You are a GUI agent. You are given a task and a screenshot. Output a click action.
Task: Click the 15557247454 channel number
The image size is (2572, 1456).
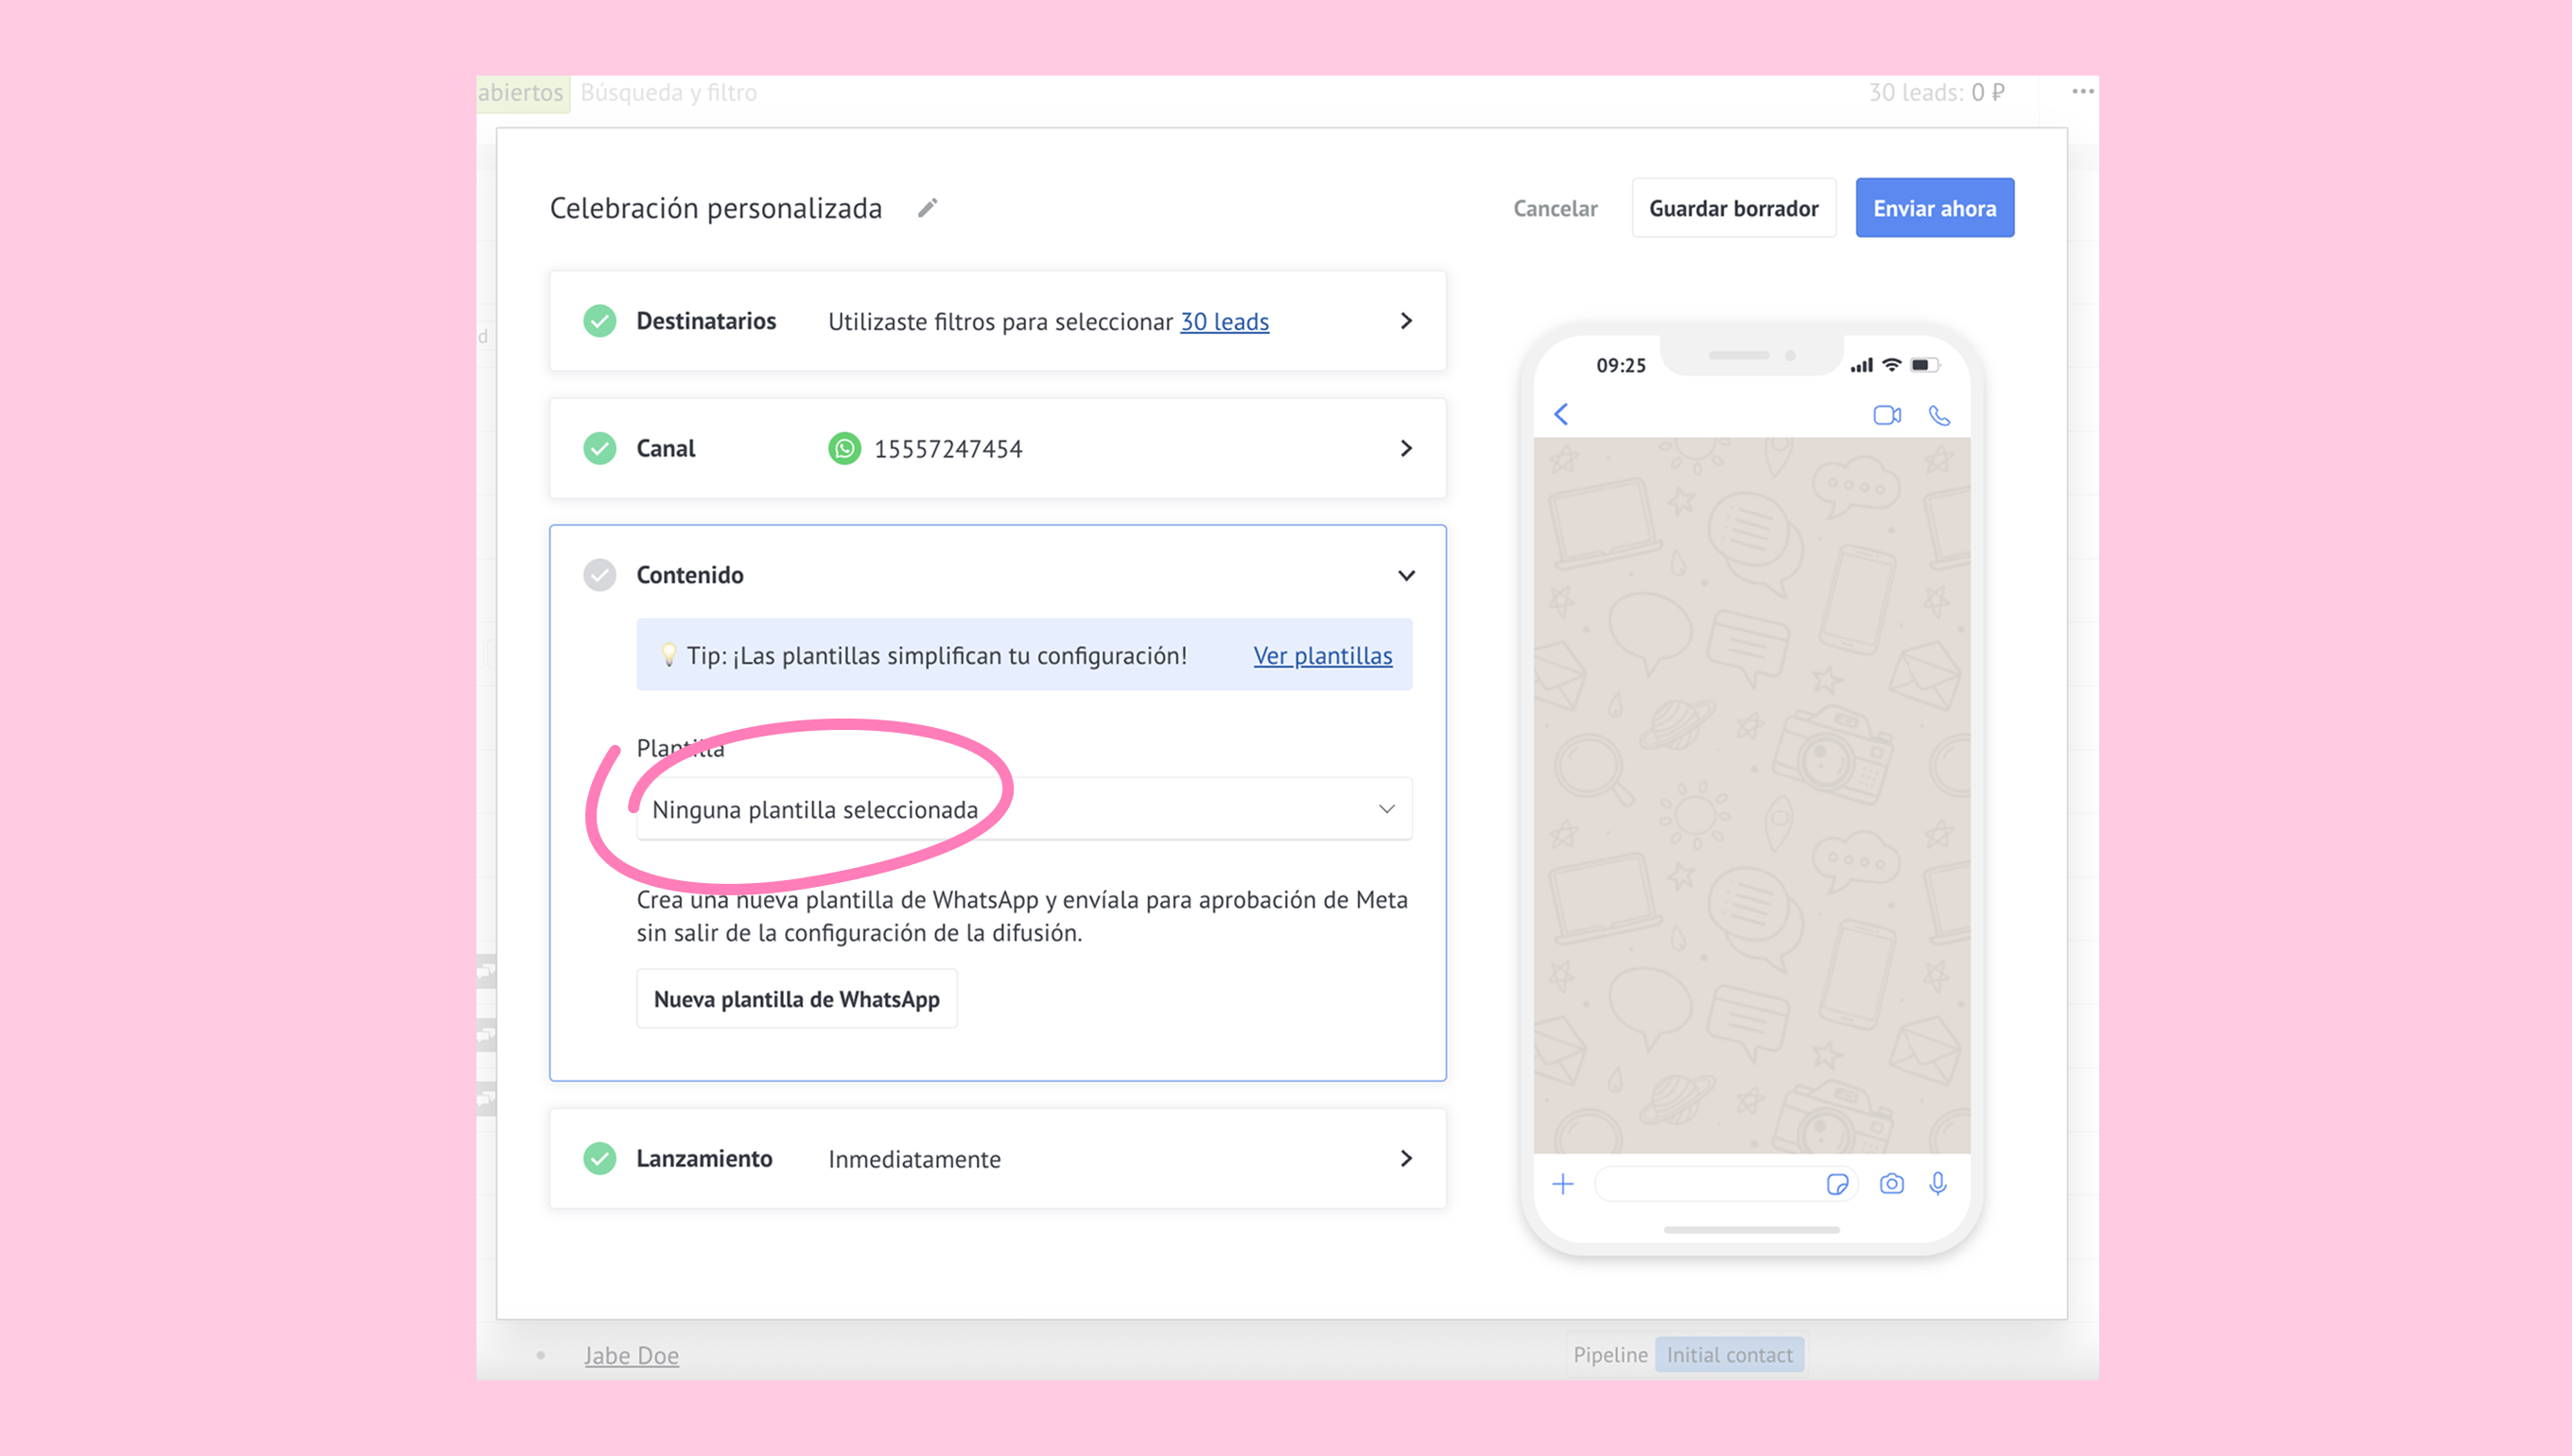tap(948, 449)
